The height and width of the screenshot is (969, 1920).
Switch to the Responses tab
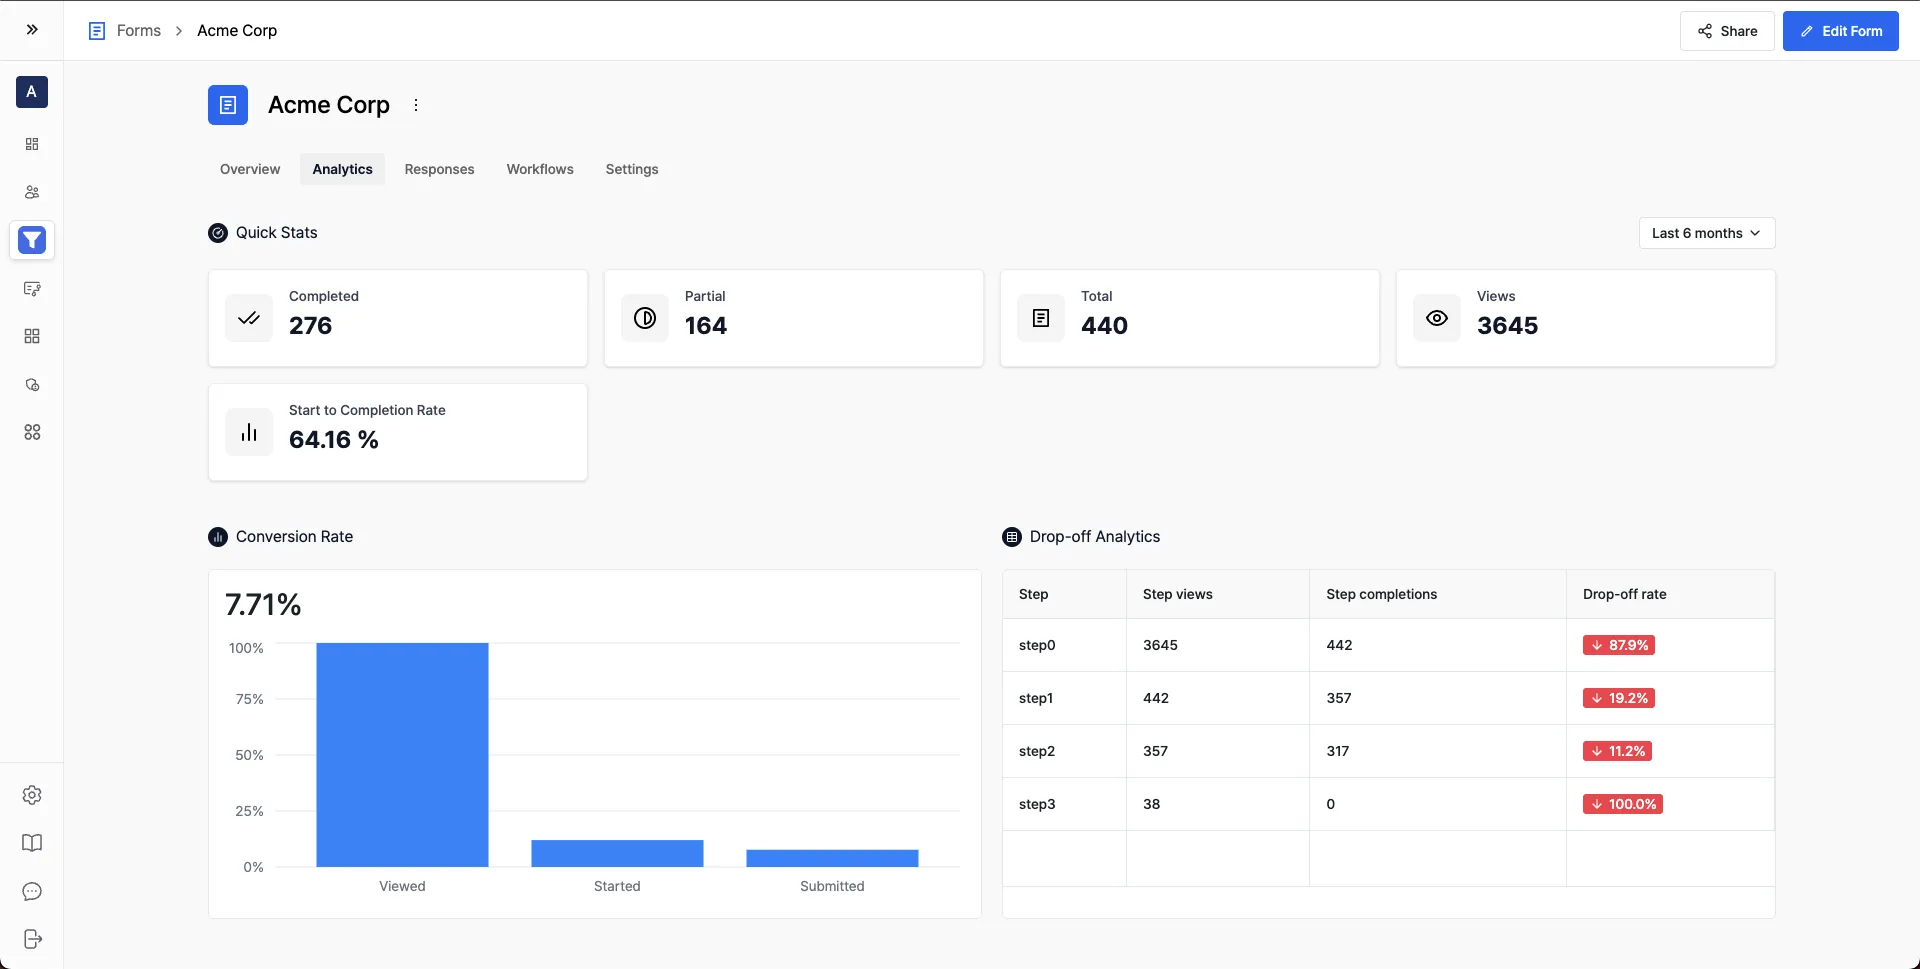point(439,169)
